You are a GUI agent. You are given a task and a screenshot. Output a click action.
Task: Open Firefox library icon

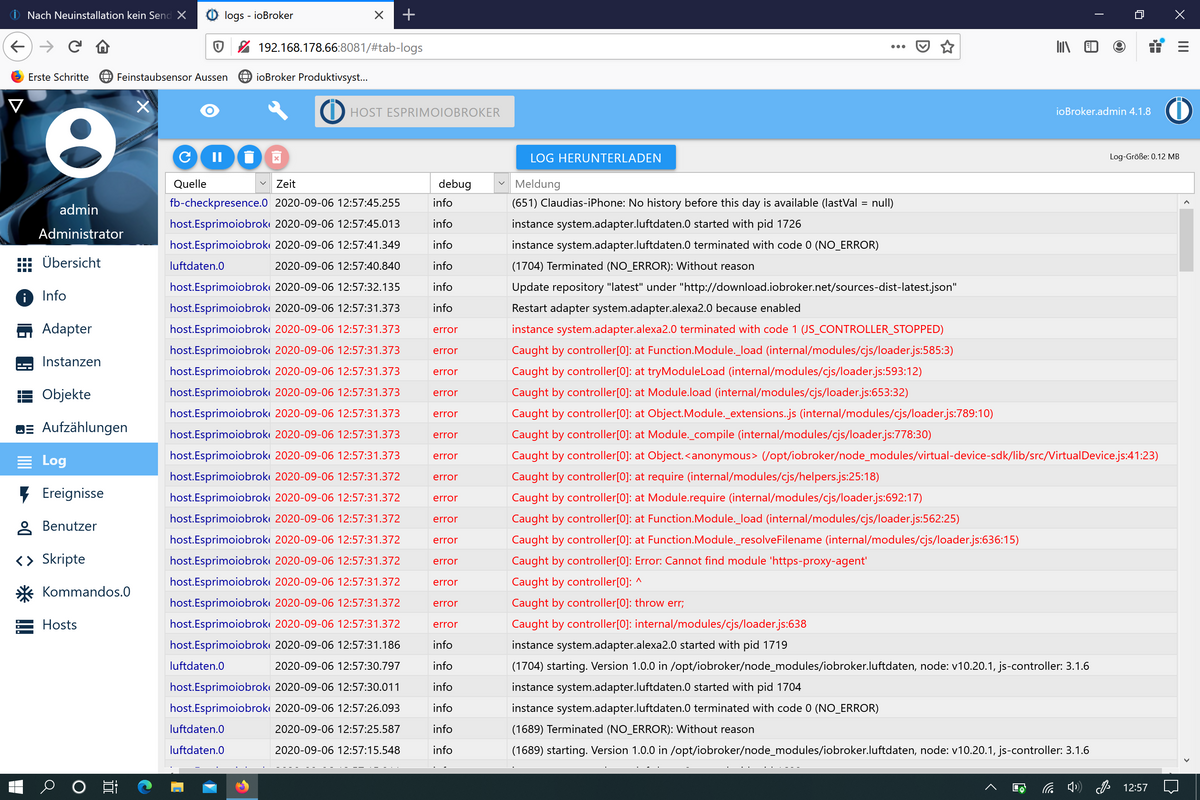coord(1064,47)
